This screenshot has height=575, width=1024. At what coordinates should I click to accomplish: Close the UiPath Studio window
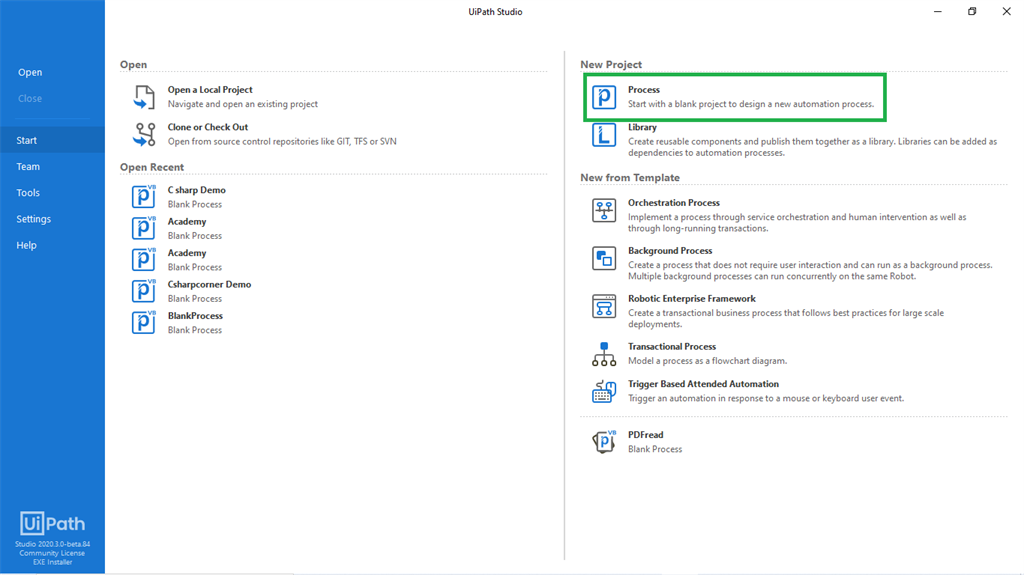coord(1006,12)
